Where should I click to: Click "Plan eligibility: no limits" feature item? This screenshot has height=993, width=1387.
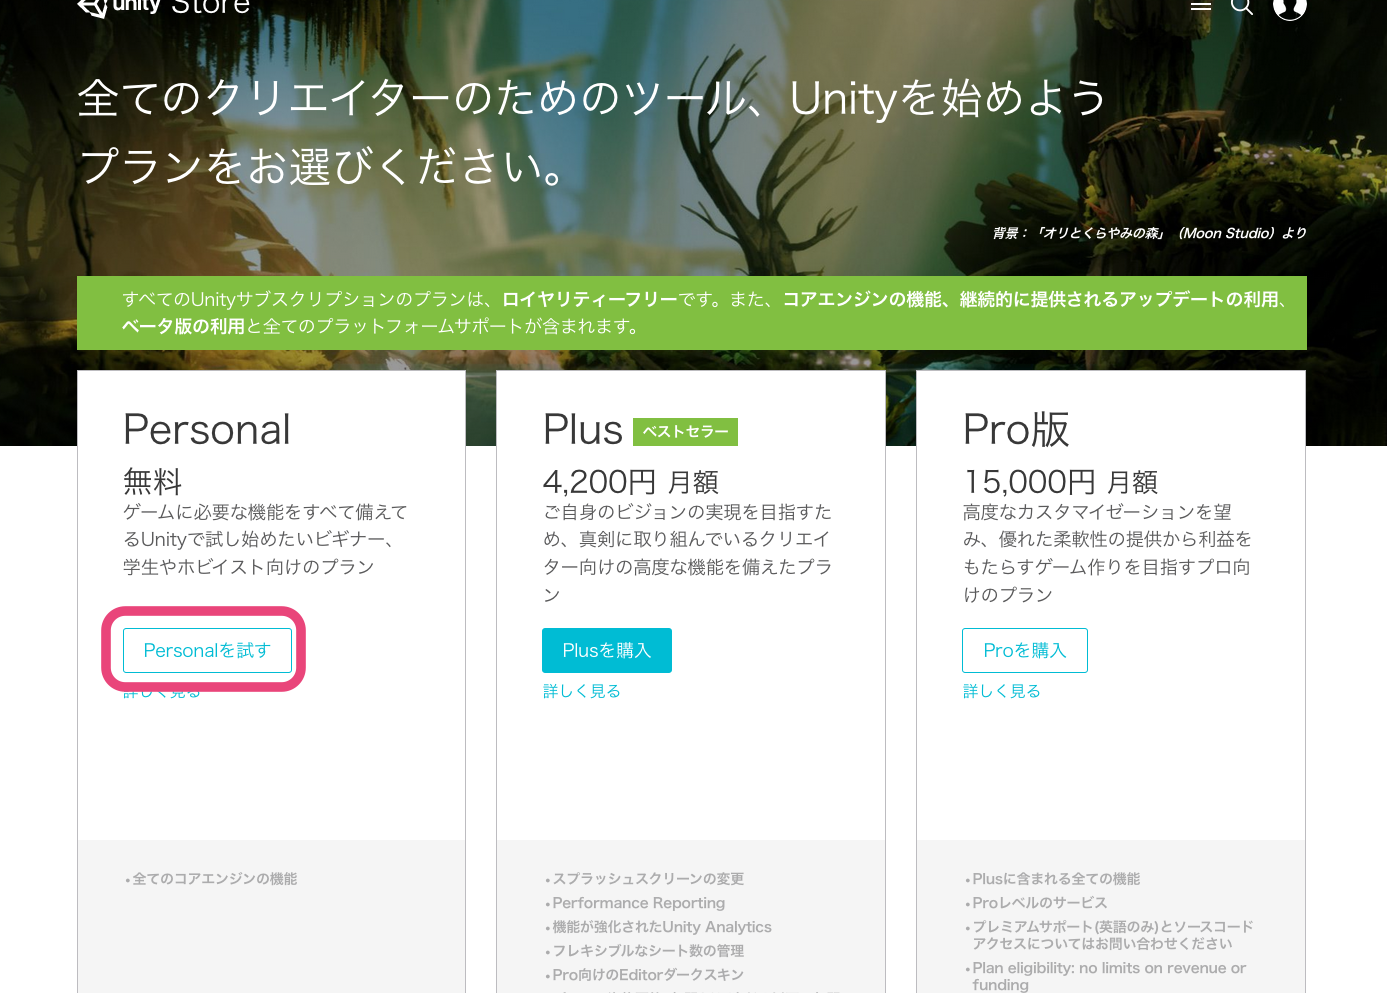(x=1109, y=976)
